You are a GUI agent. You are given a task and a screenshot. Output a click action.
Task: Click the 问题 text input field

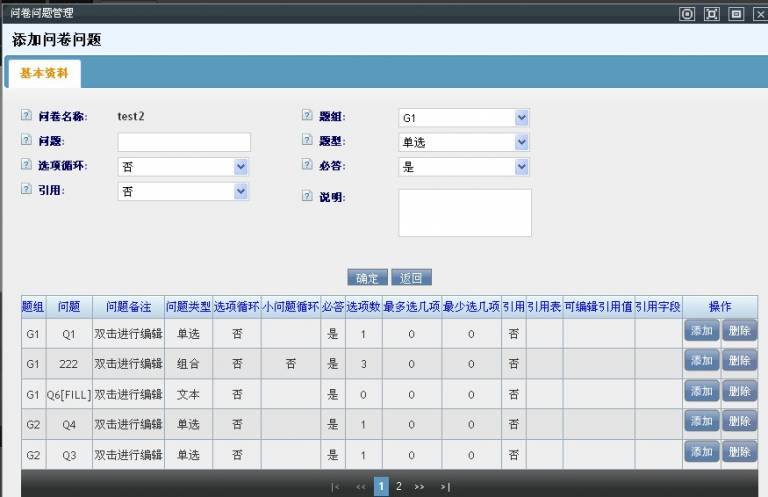tap(183, 142)
